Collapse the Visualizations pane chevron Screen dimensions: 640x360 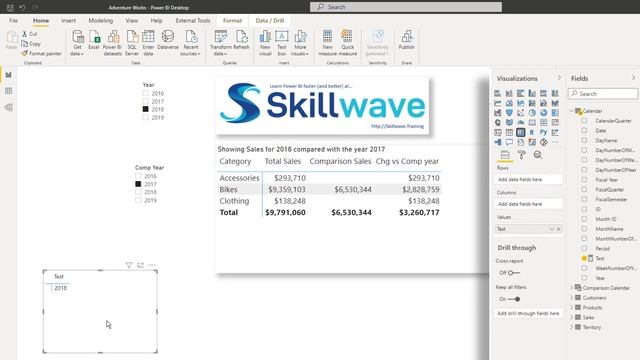[x=559, y=78]
